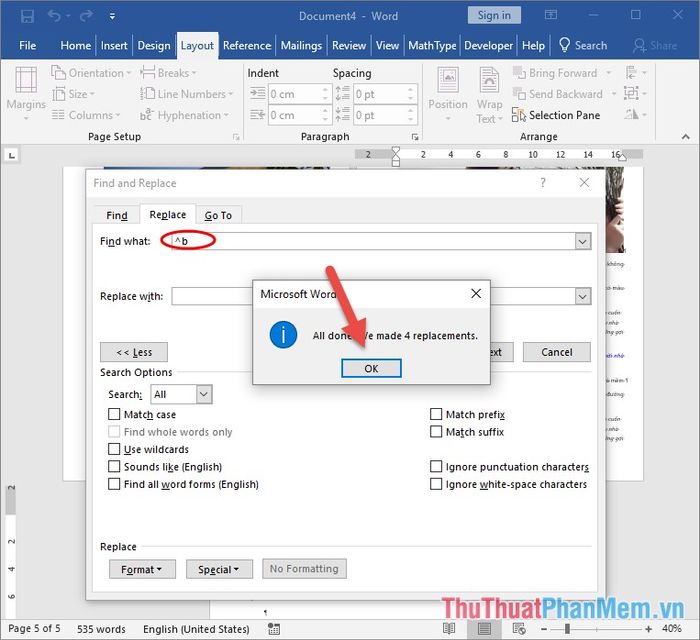700x640 pixels.
Task: Click the Save icon in the title bar
Action: tap(27, 16)
